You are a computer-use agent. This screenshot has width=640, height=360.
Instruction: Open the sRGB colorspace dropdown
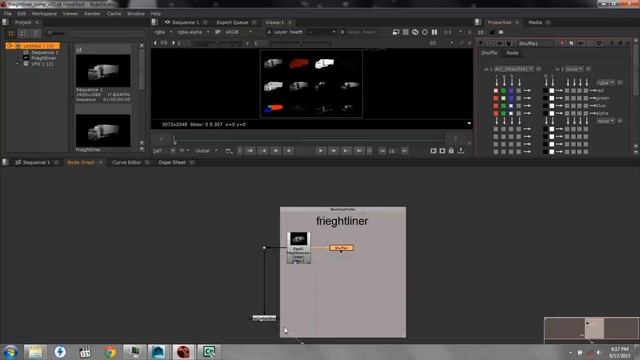coord(239,32)
